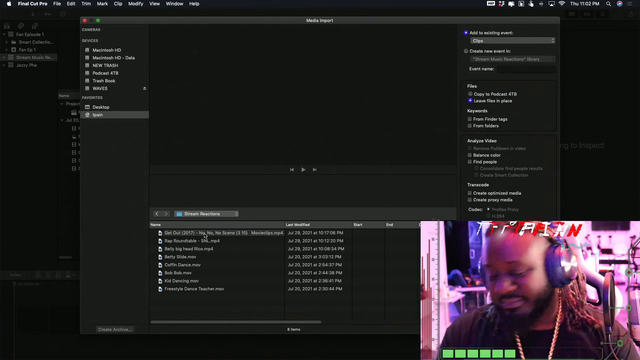Enable Find people checkbox
The image size is (640, 360).
[x=469, y=162]
